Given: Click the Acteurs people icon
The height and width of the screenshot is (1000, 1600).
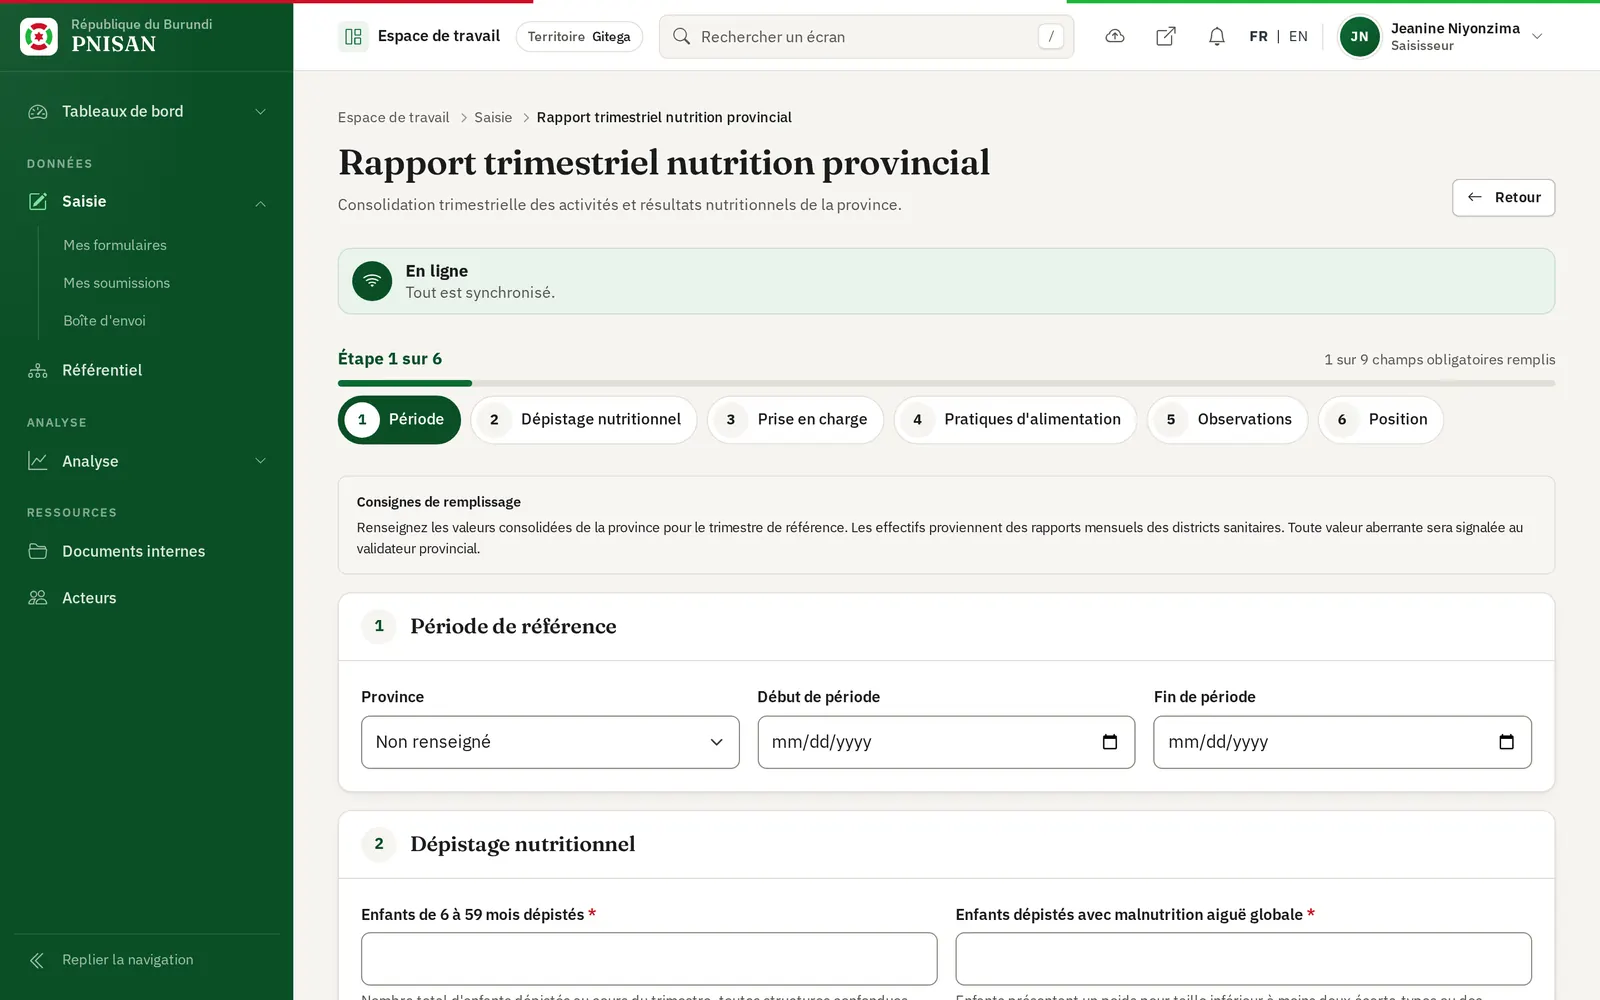Looking at the screenshot, I should 38,598.
